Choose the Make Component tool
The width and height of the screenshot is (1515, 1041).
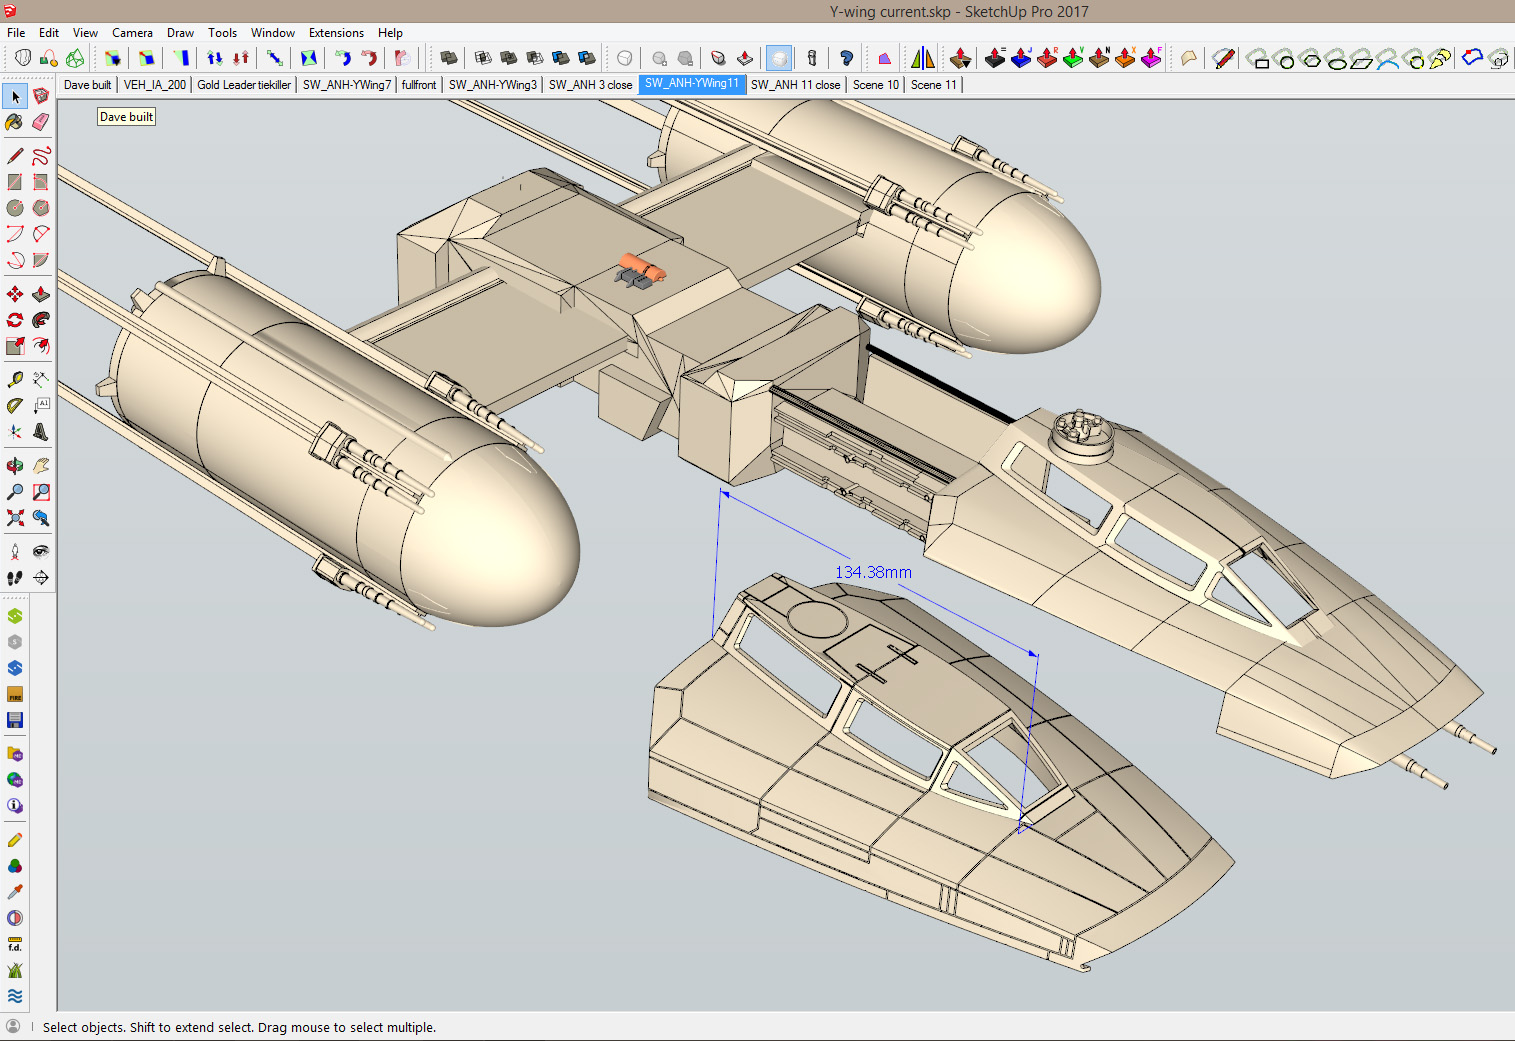pos(41,97)
